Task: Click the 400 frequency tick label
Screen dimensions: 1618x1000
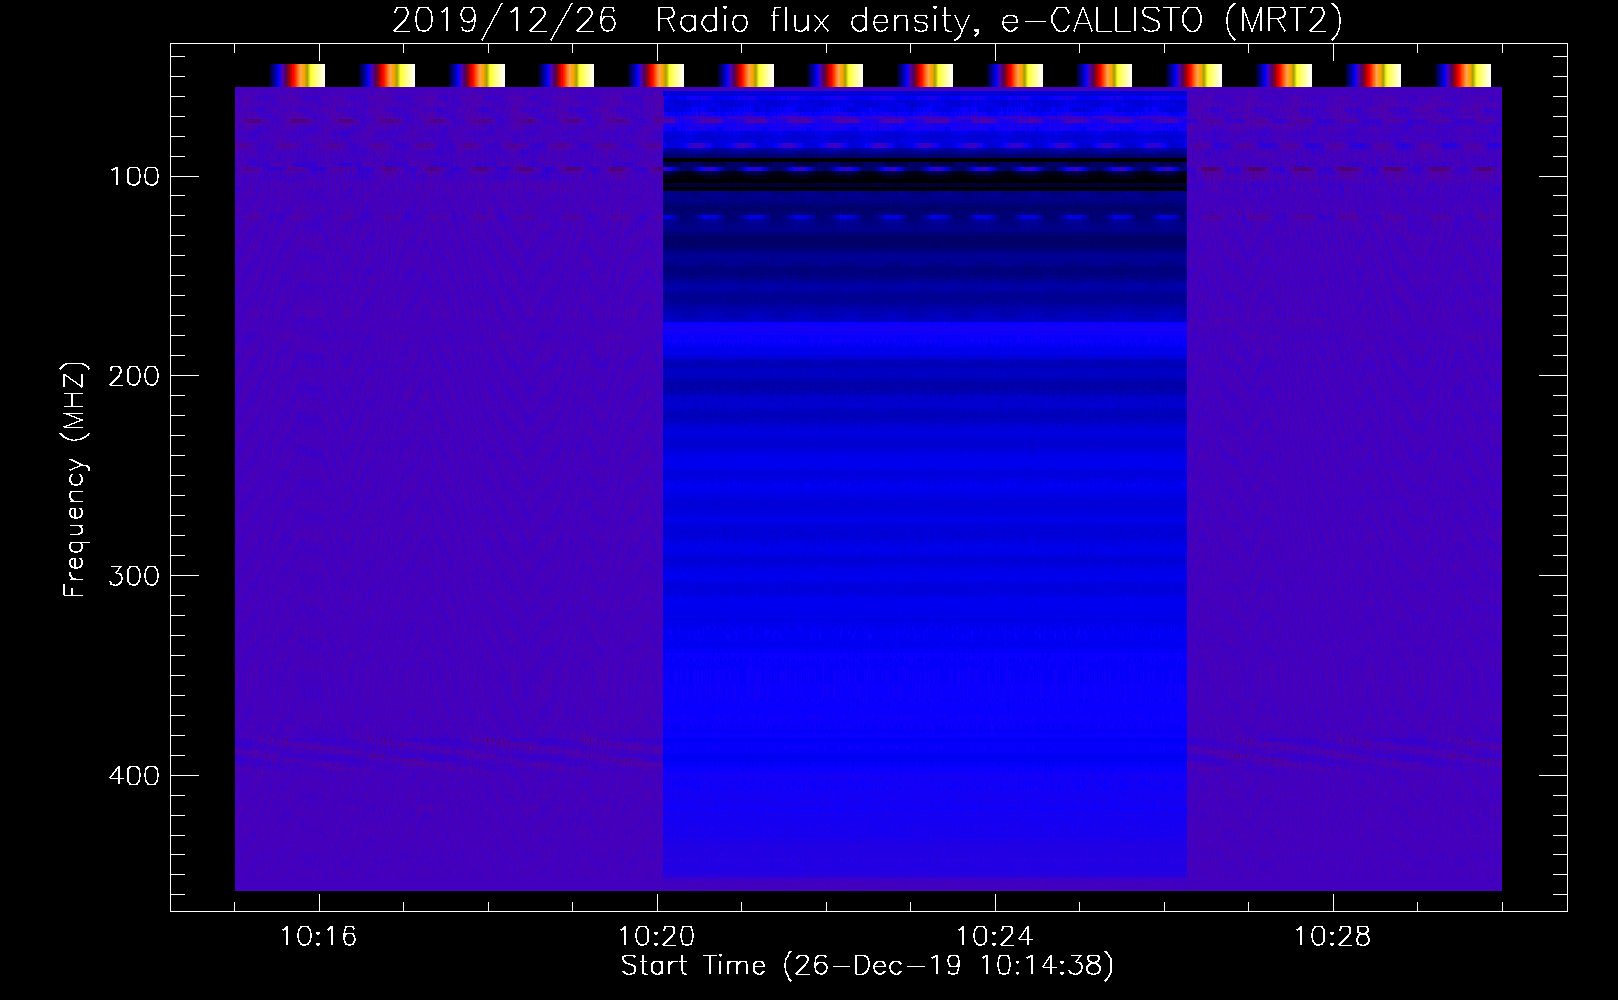Action: point(134,776)
